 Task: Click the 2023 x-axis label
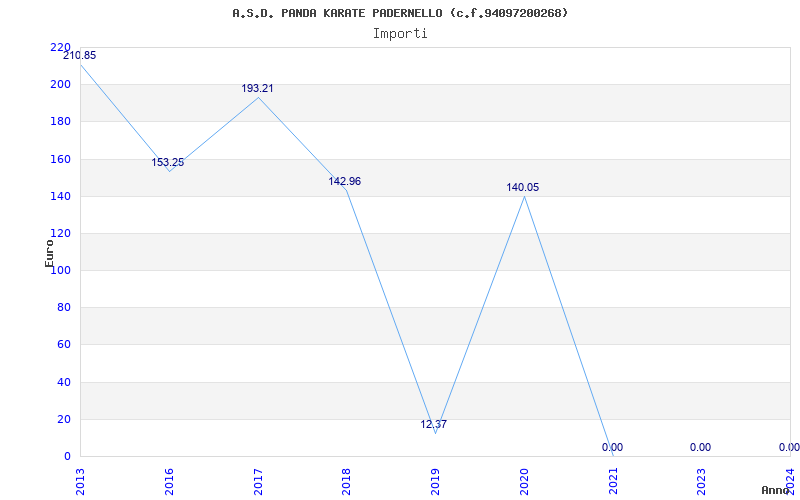coord(702,482)
